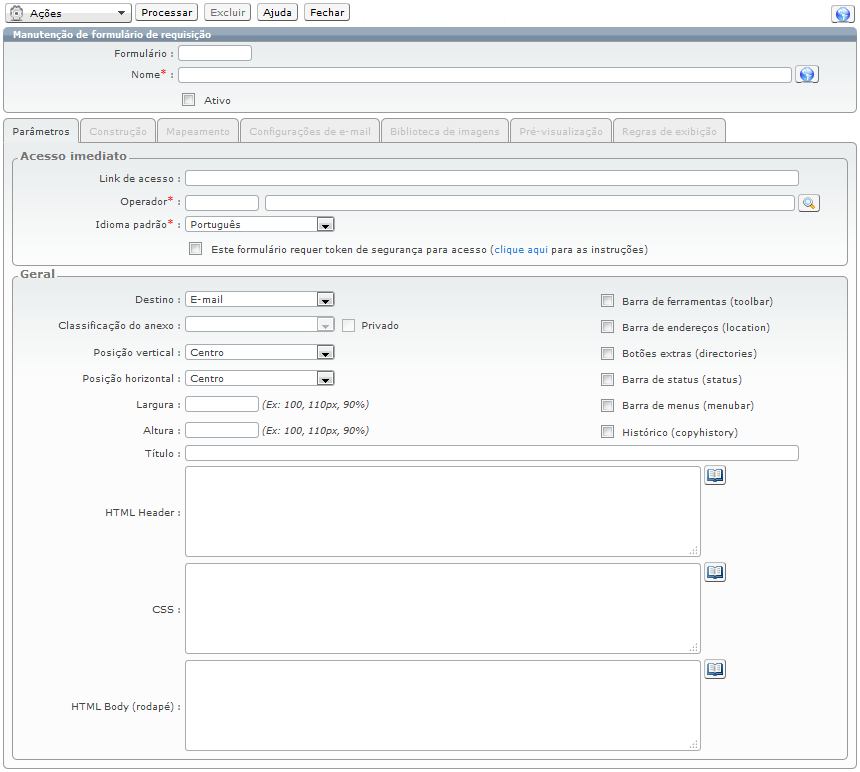Focus the Link de acesso field
The image size is (860, 772).
492,178
